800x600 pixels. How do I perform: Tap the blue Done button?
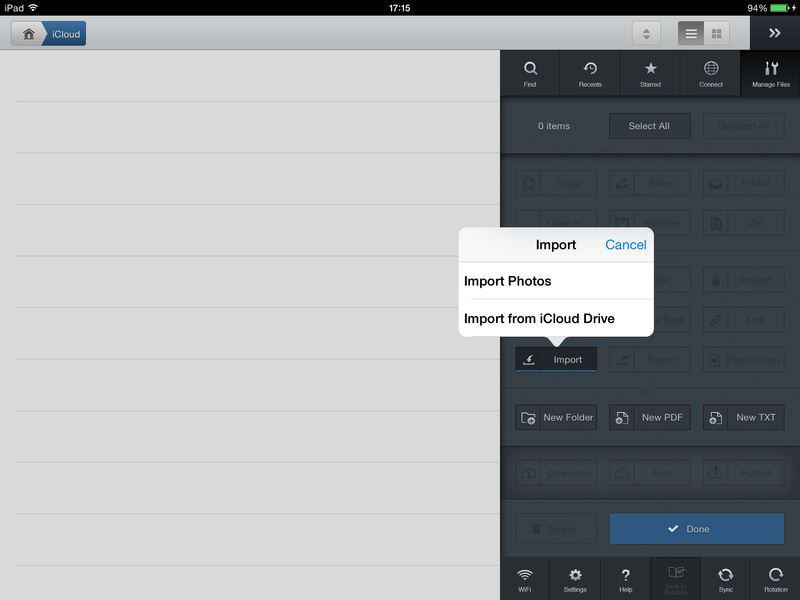(696, 529)
